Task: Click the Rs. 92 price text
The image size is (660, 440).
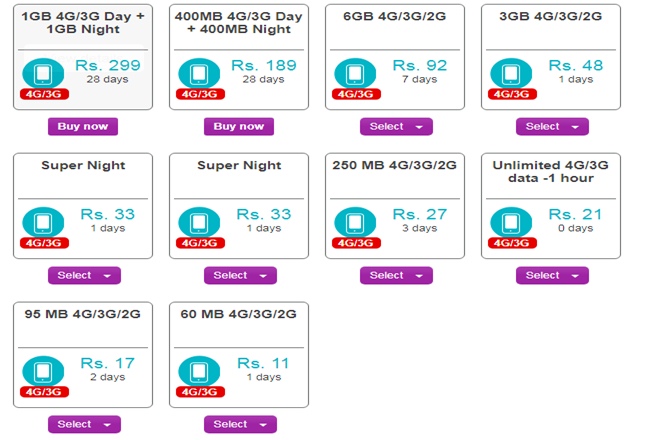Action: (x=418, y=66)
